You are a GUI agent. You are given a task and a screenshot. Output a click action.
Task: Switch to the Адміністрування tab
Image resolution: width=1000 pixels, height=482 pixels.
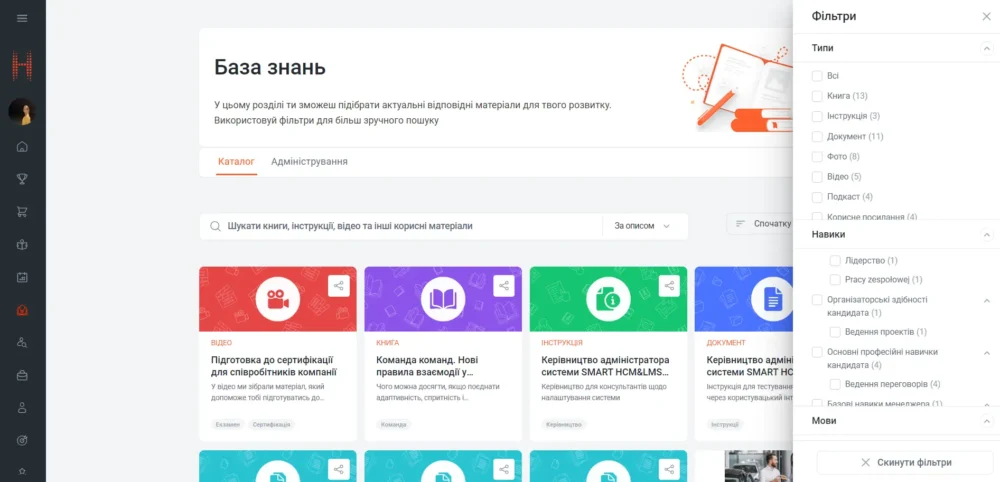[309, 161]
